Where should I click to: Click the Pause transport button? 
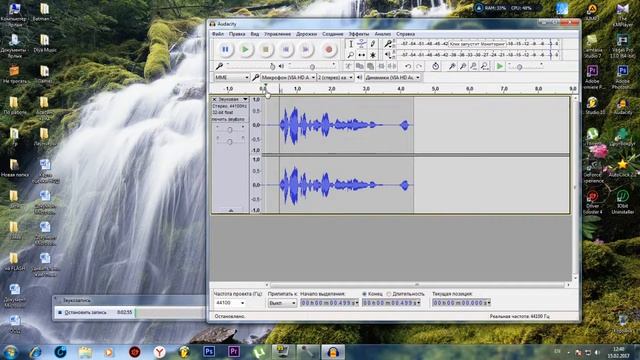(x=225, y=49)
